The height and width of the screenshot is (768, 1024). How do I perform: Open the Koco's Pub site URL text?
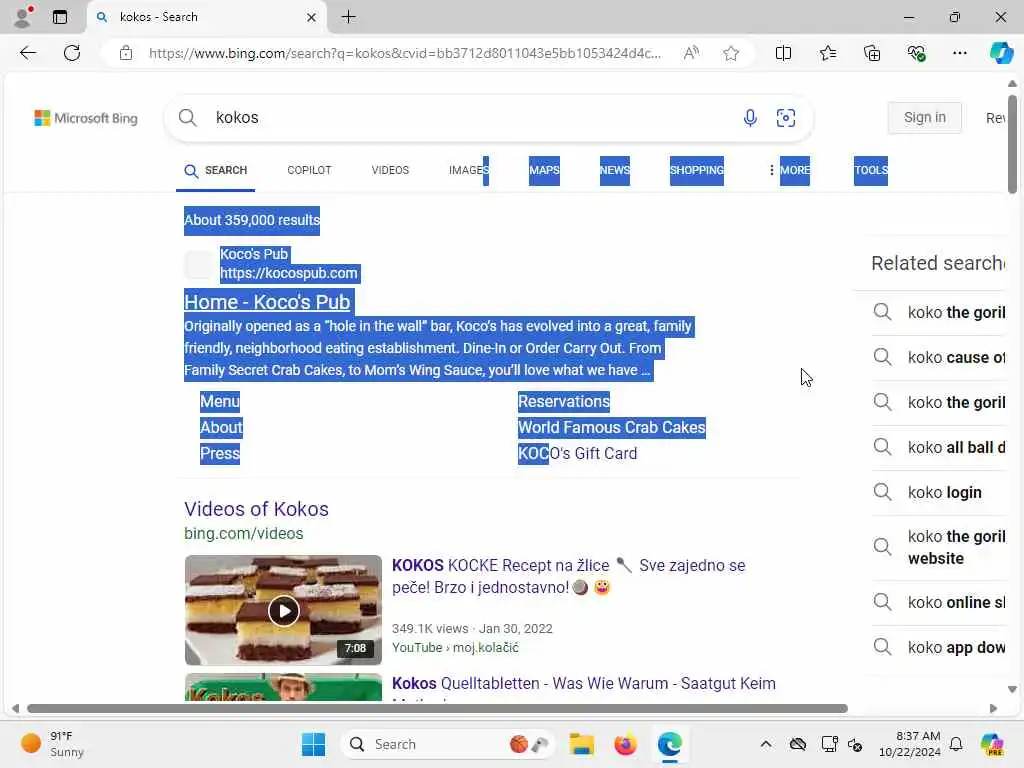[289, 273]
